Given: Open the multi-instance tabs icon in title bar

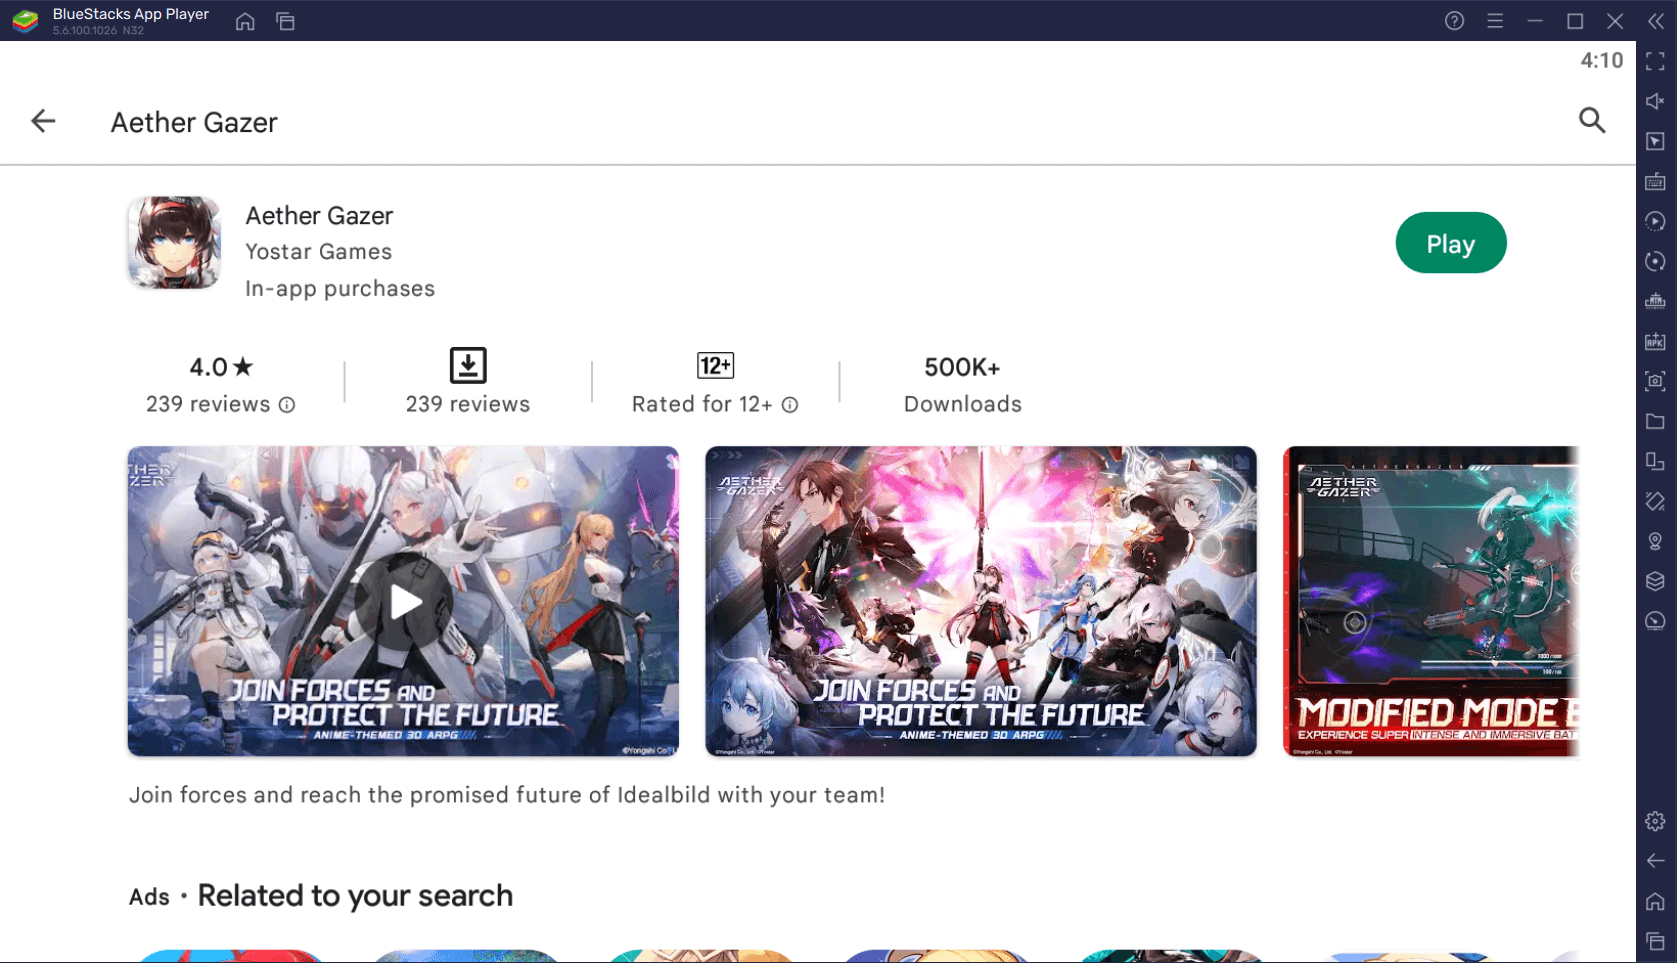Looking at the screenshot, I should (286, 21).
